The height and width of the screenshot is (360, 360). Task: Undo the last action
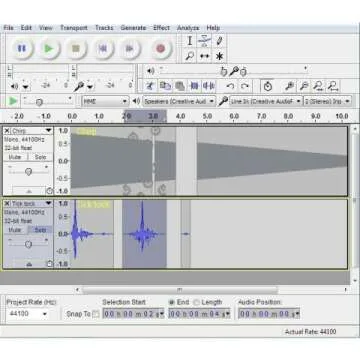(x=230, y=86)
